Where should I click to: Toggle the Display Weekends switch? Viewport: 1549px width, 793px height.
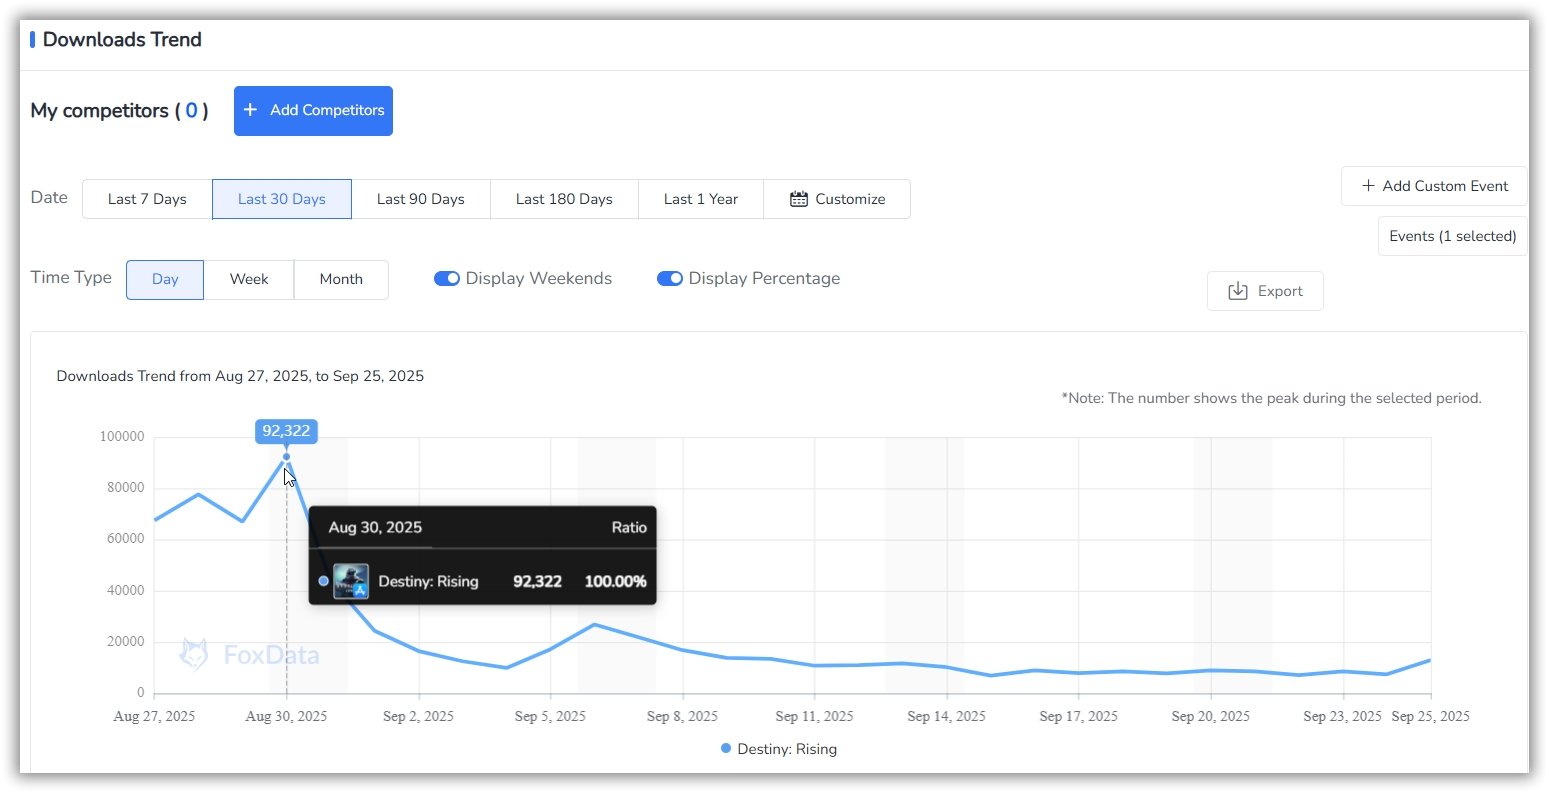pos(446,279)
